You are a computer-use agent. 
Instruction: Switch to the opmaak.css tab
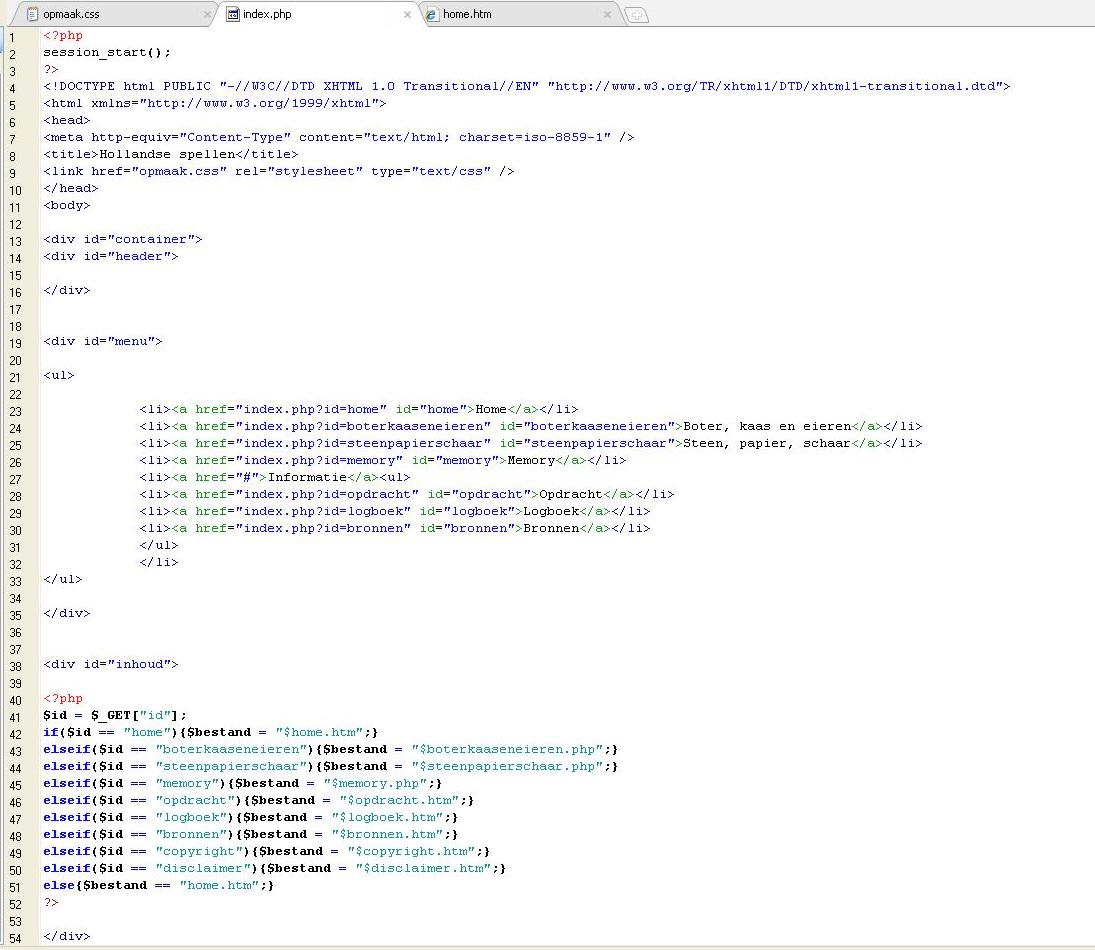71,15
